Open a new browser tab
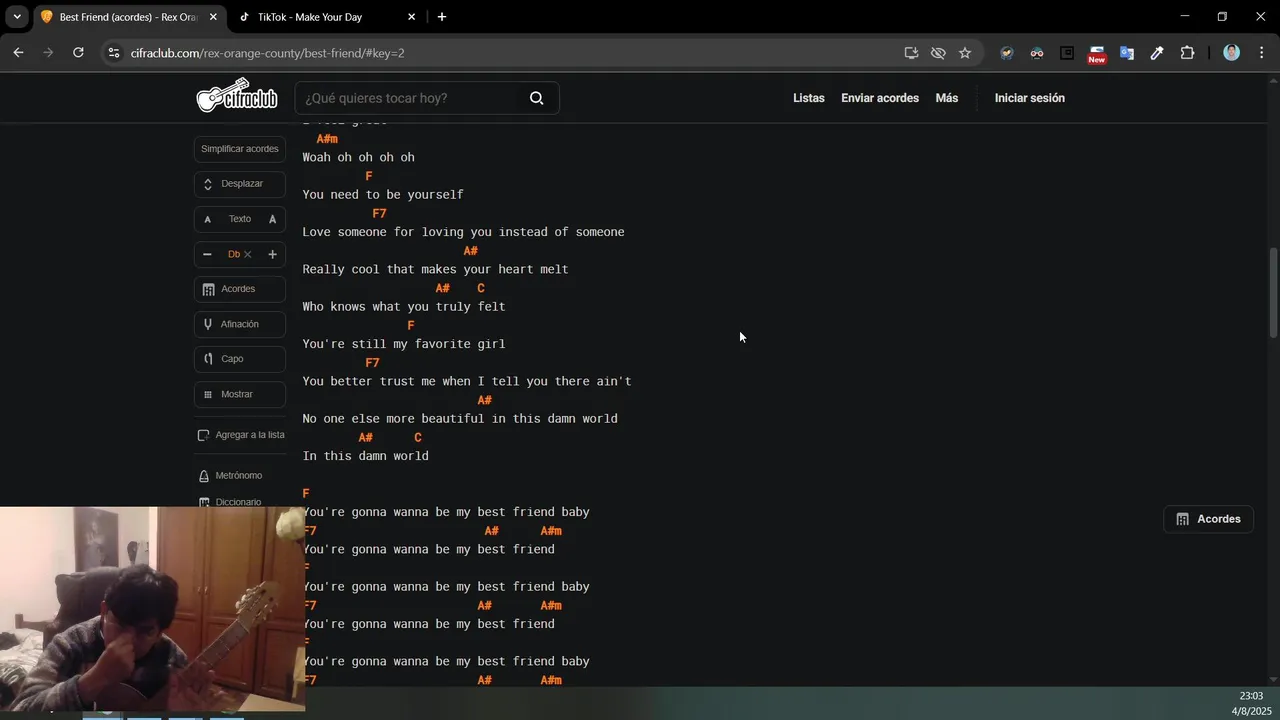Screen dimensions: 1280x720 [442, 17]
